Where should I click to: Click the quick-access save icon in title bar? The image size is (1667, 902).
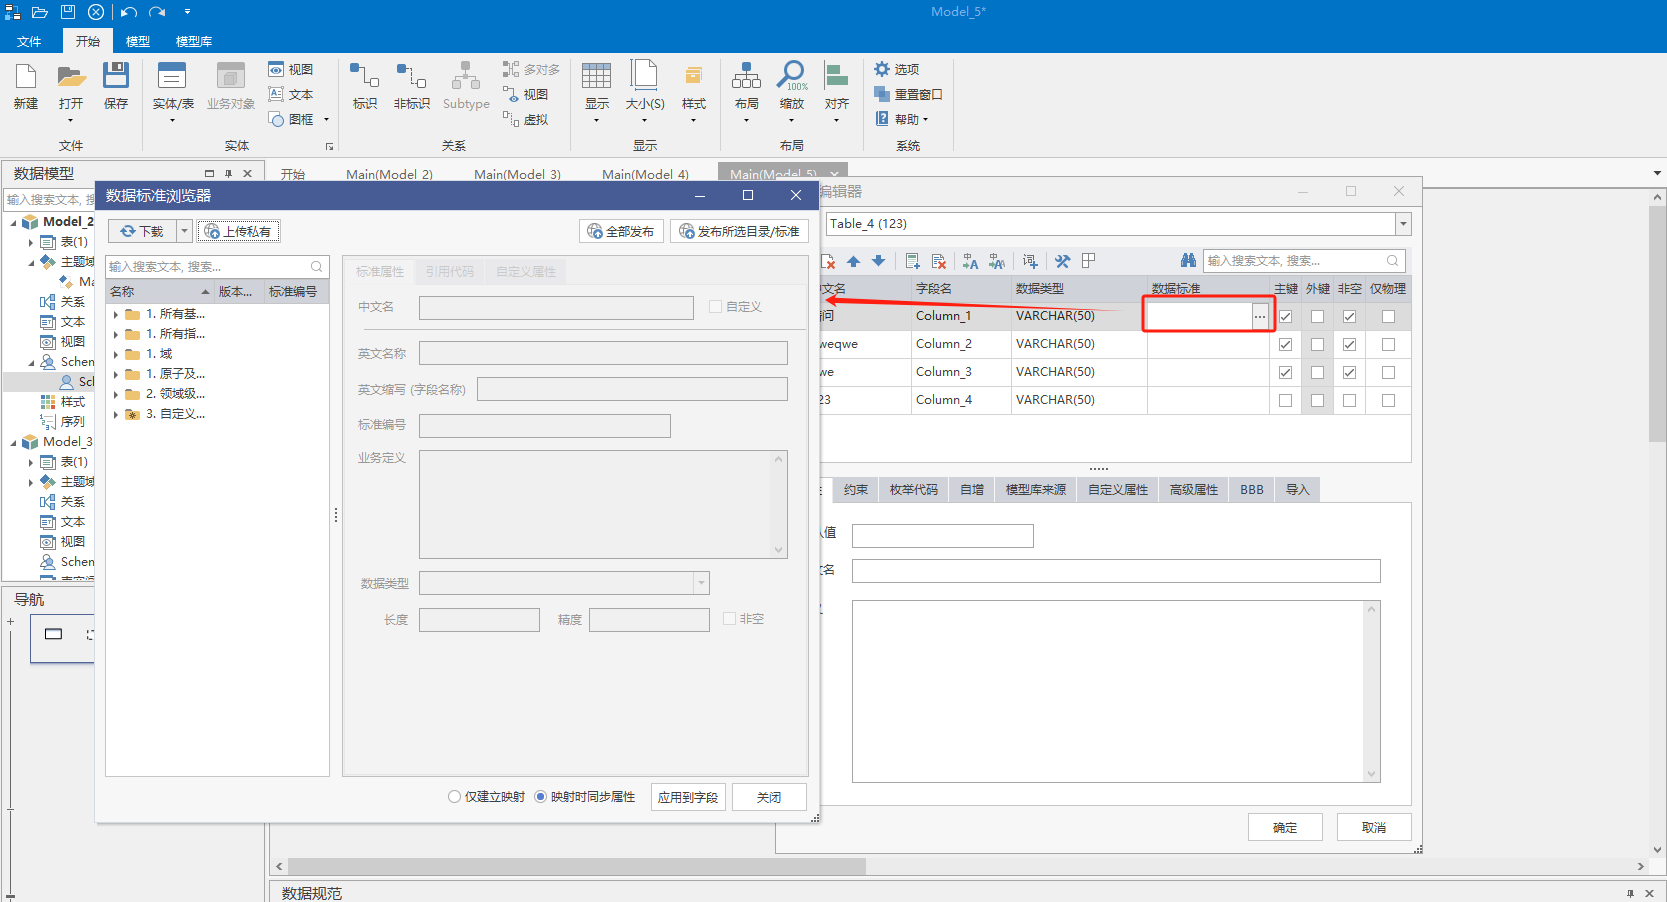click(68, 12)
